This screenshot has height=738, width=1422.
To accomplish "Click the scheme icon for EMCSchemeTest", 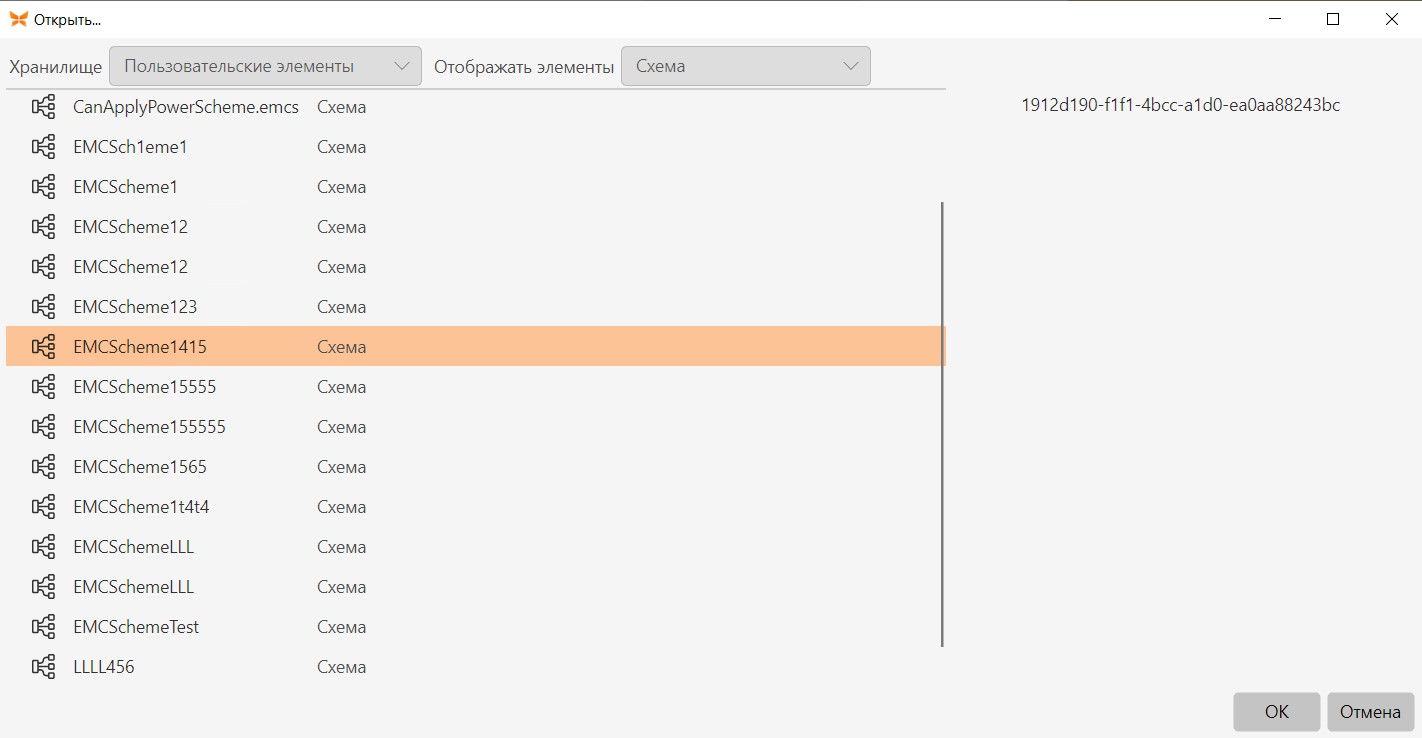I will [43, 627].
